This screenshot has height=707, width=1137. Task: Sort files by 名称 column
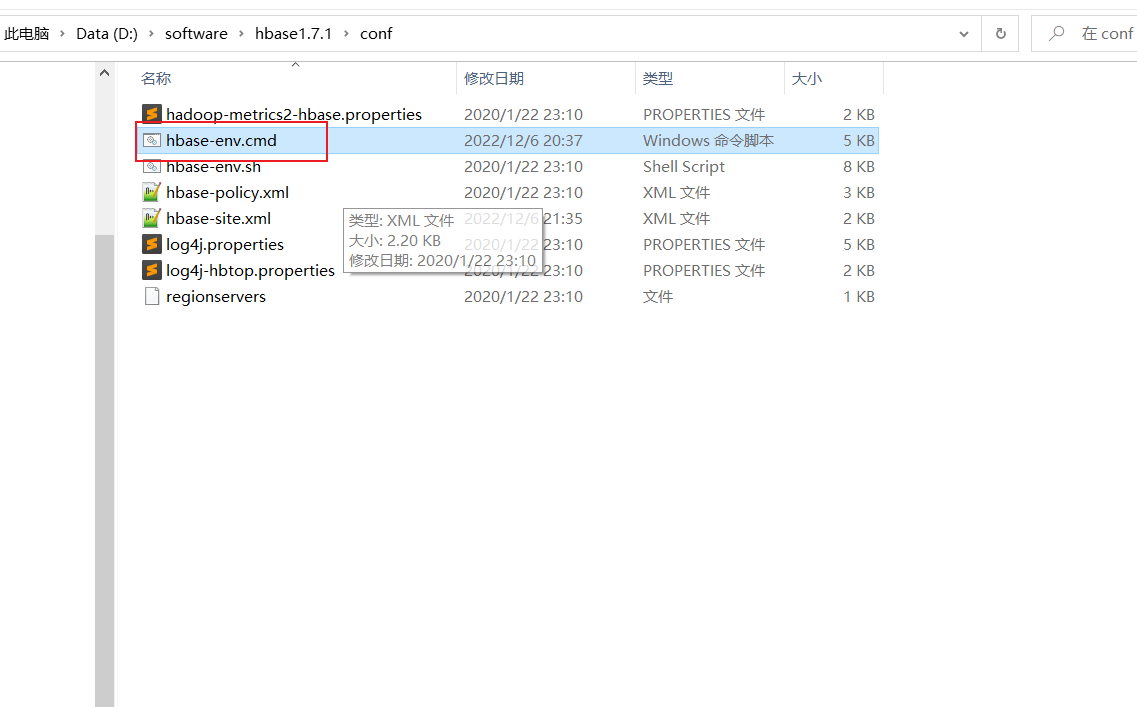[x=156, y=78]
